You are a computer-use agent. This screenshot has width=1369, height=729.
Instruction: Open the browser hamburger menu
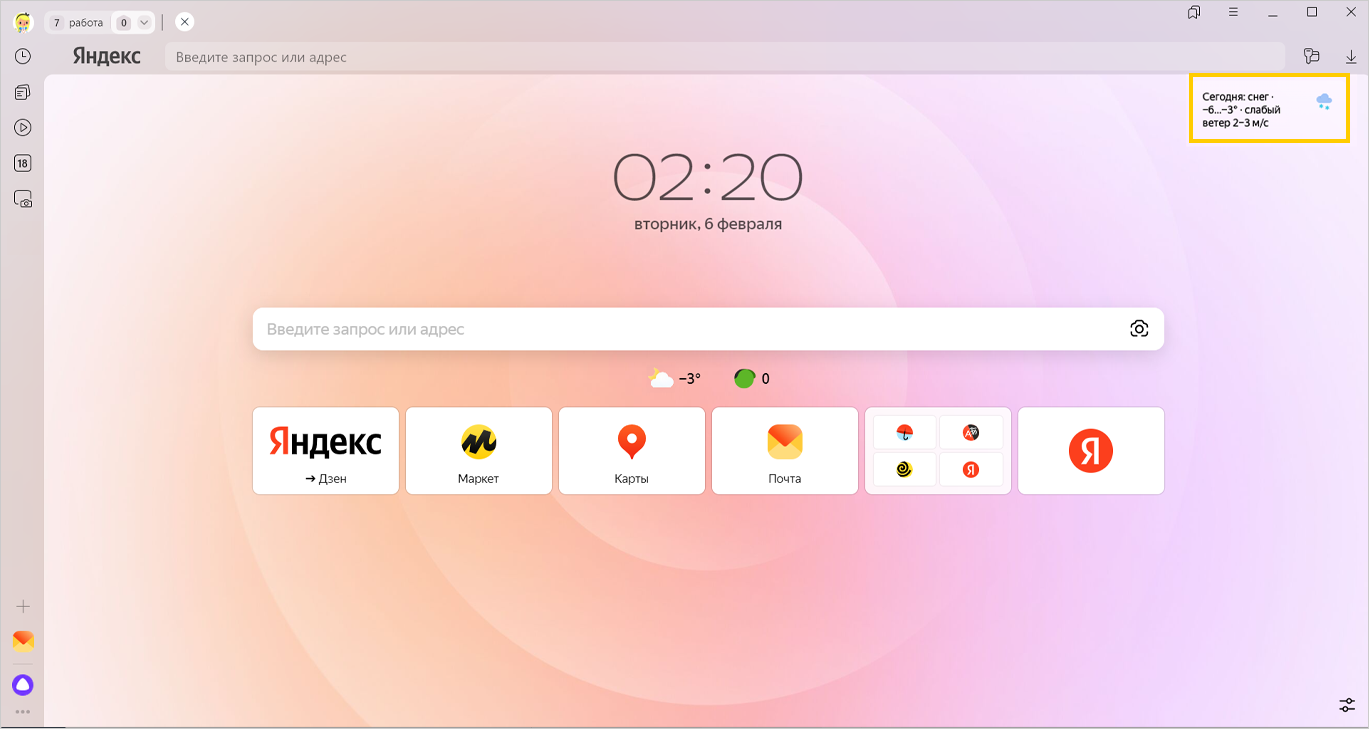coord(1234,13)
